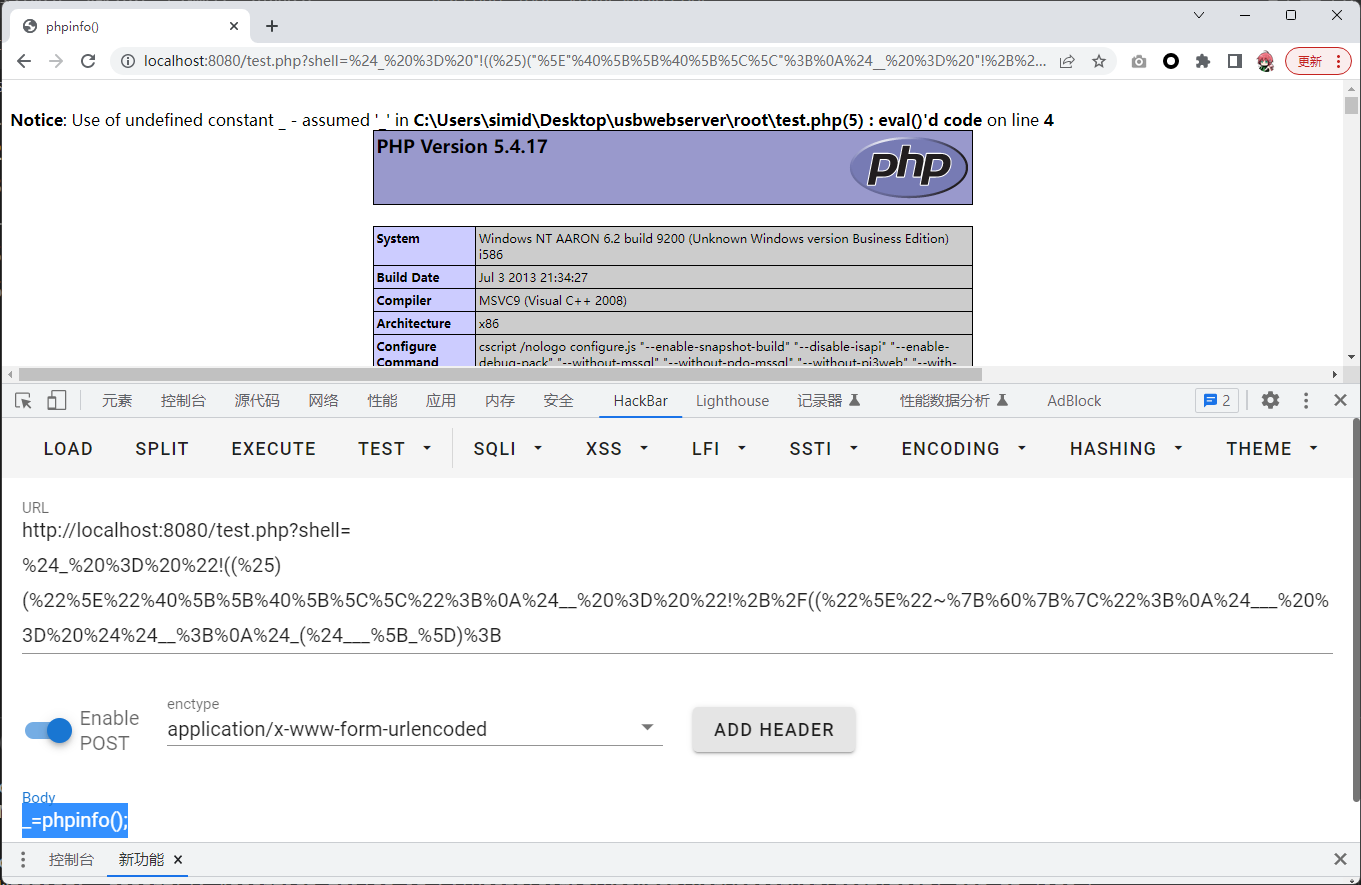Disable the Enable POST toggle switch

coord(48,730)
